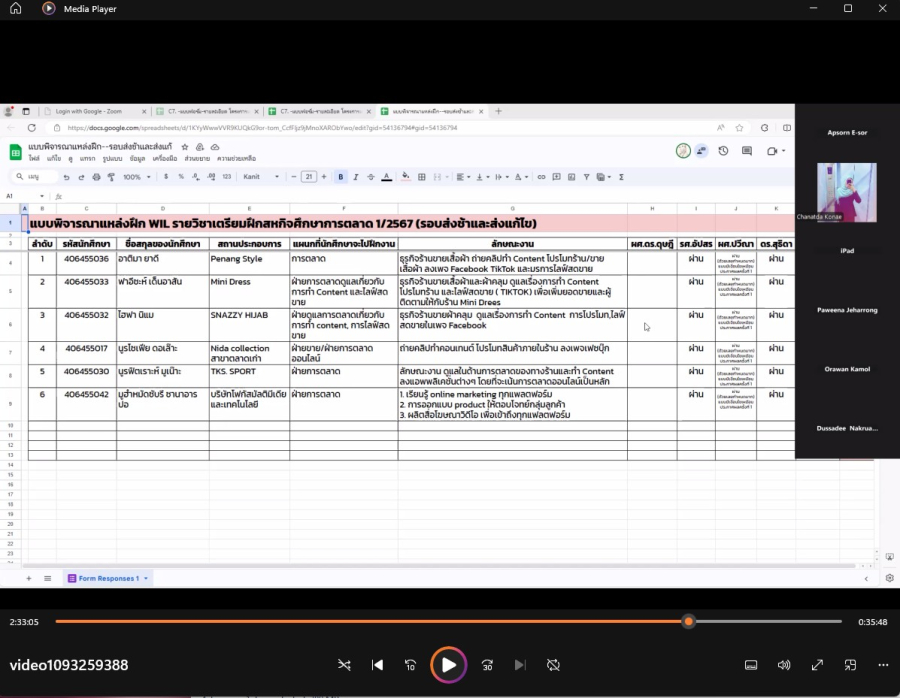Open the horizontal align dropdown
This screenshot has width=900, height=698.
pos(463,177)
